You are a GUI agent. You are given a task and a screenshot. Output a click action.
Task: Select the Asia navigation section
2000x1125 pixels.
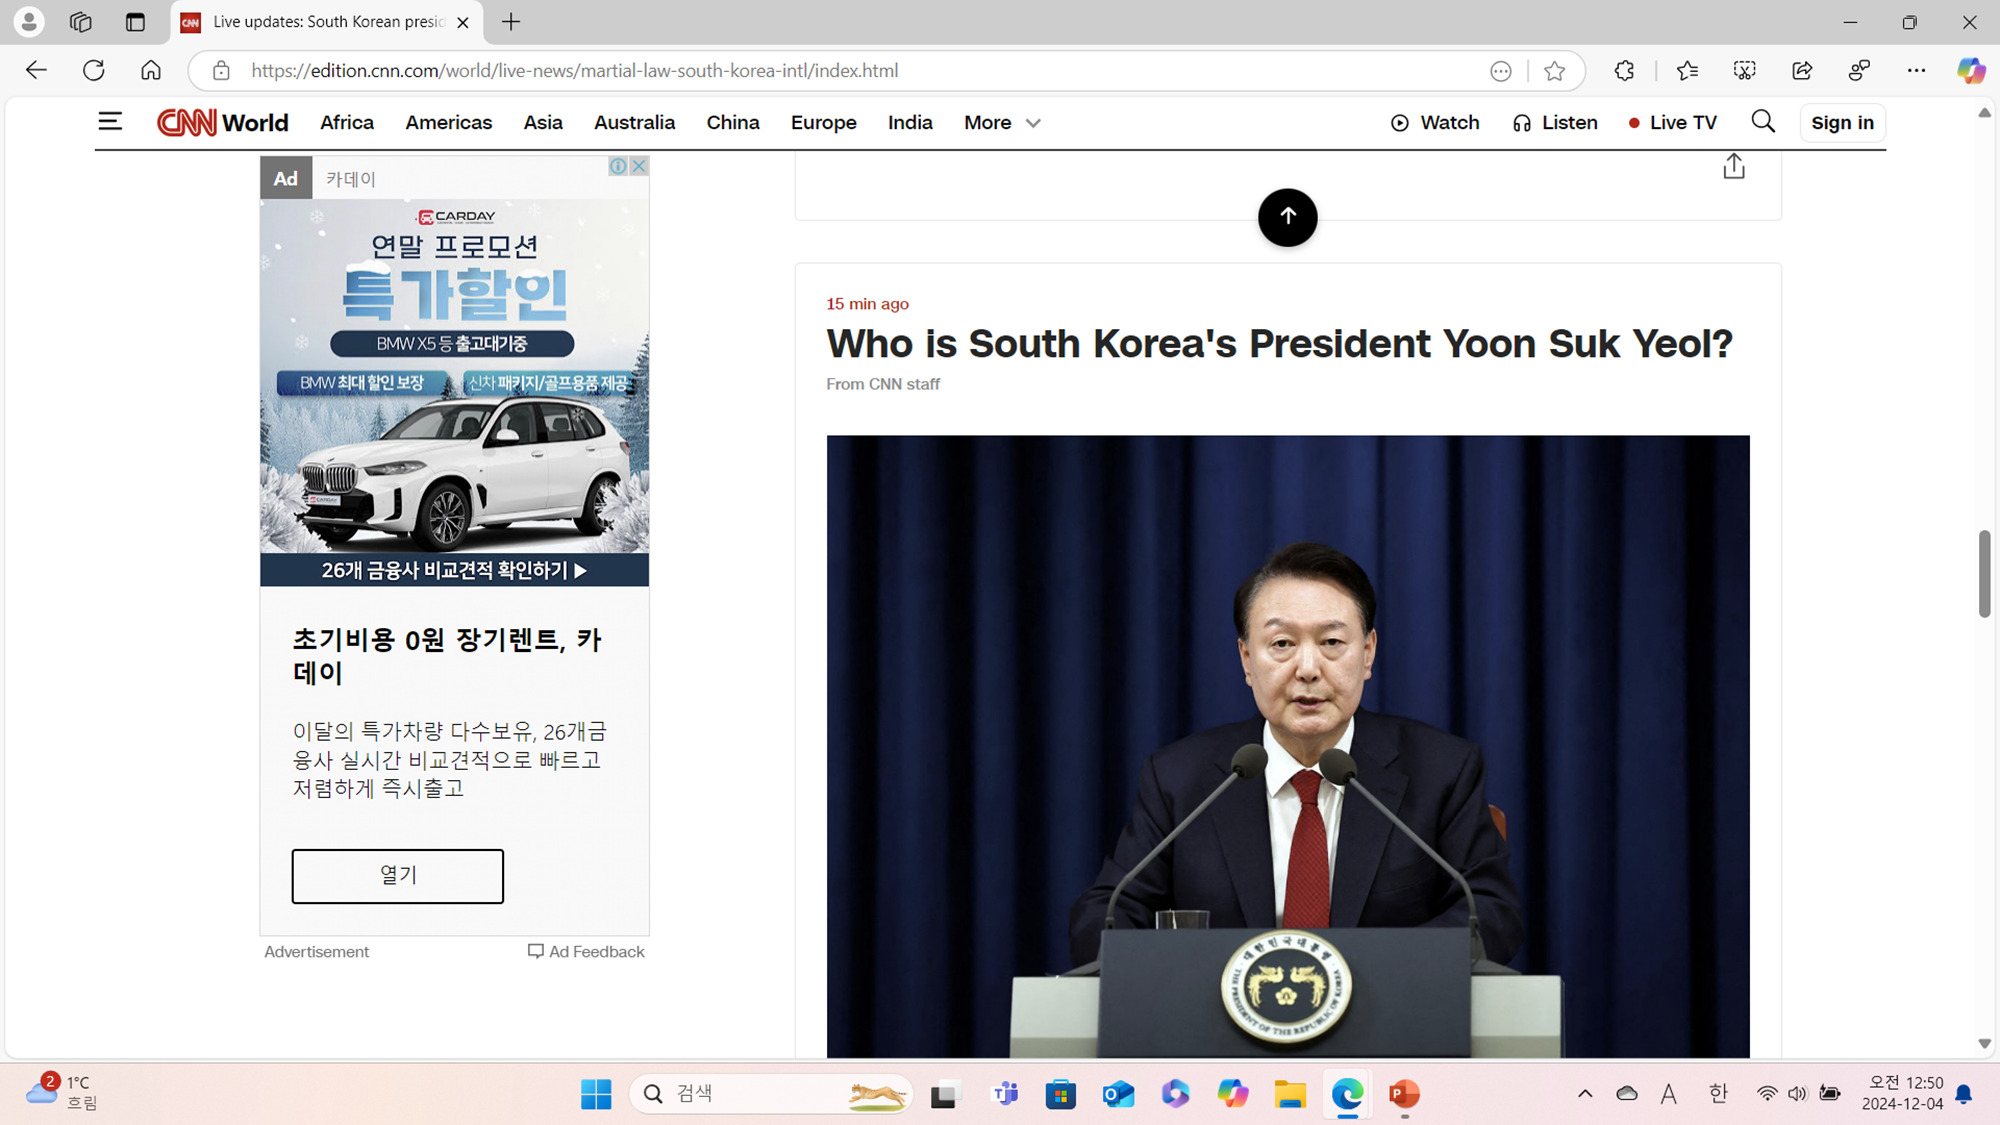(x=543, y=122)
